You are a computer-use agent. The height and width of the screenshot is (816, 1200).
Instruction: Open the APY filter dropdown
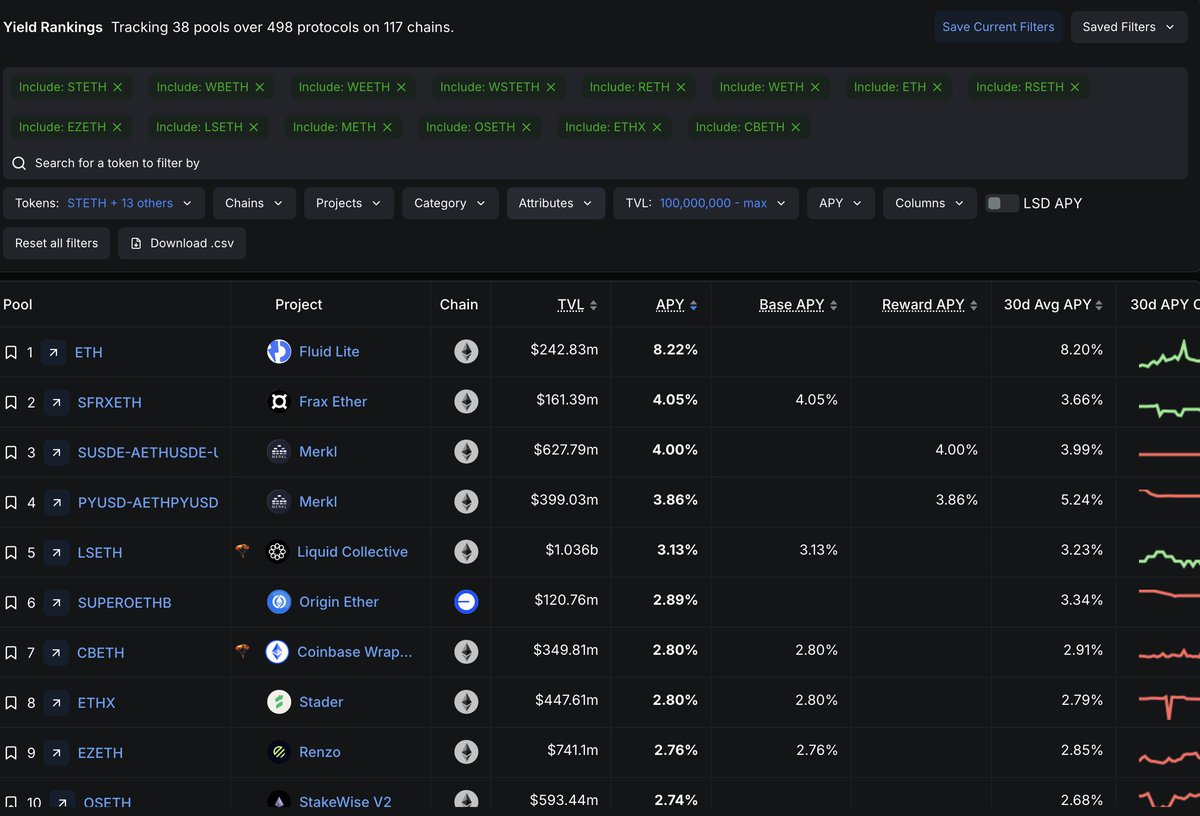pyautogui.click(x=841, y=203)
